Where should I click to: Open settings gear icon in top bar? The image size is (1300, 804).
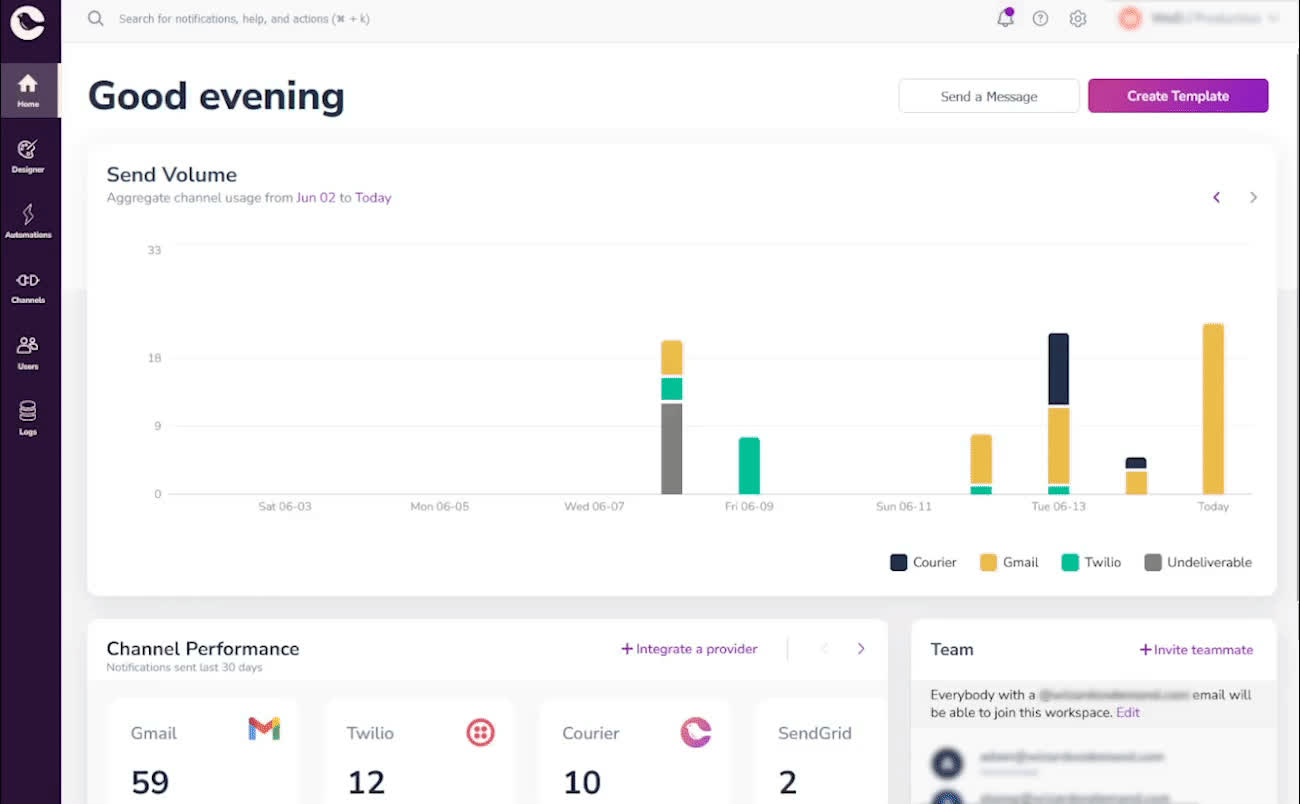click(1077, 18)
